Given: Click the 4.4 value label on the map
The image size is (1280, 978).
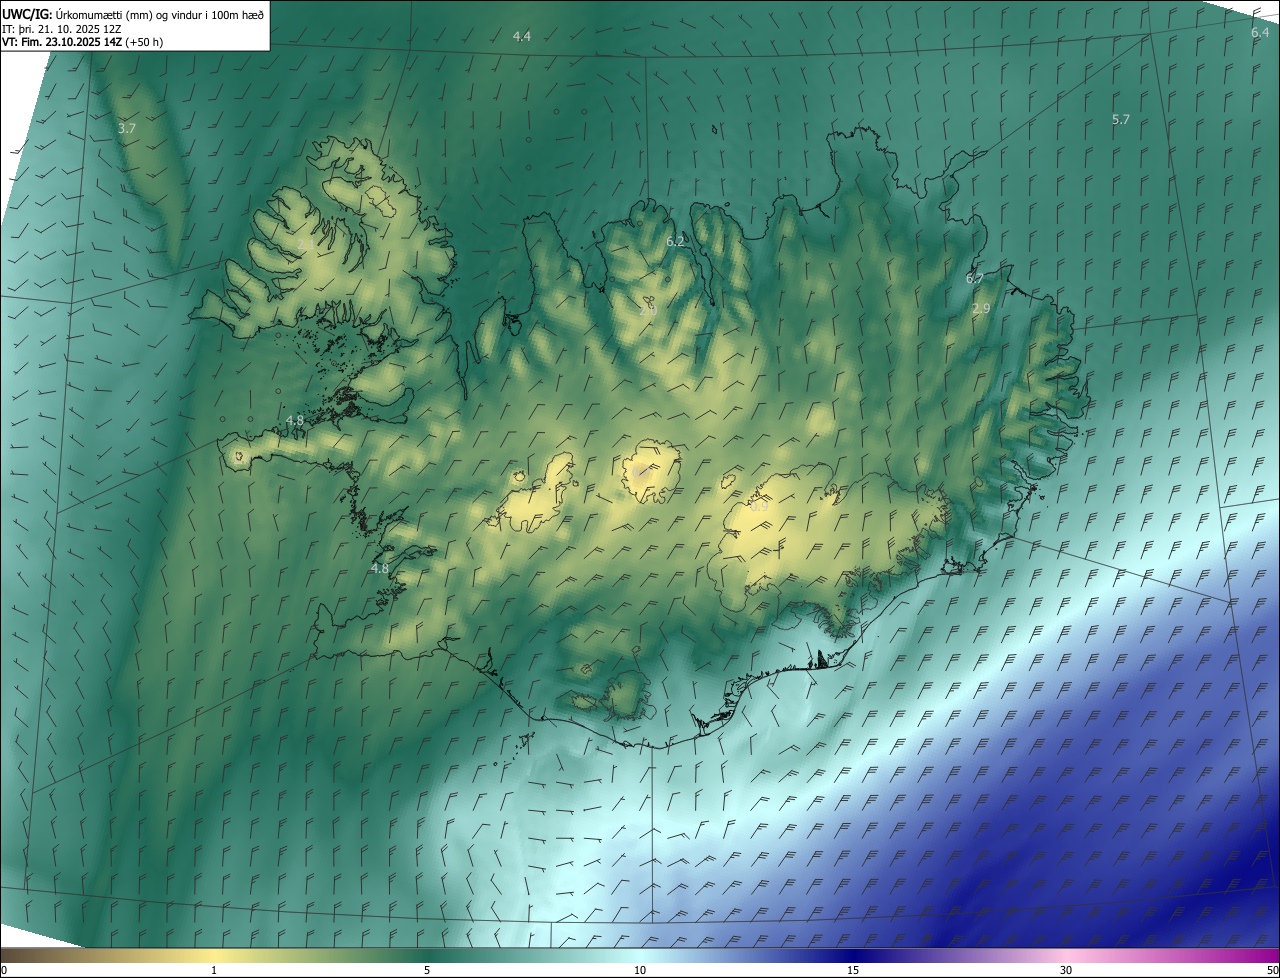Looking at the screenshot, I should (x=522, y=37).
